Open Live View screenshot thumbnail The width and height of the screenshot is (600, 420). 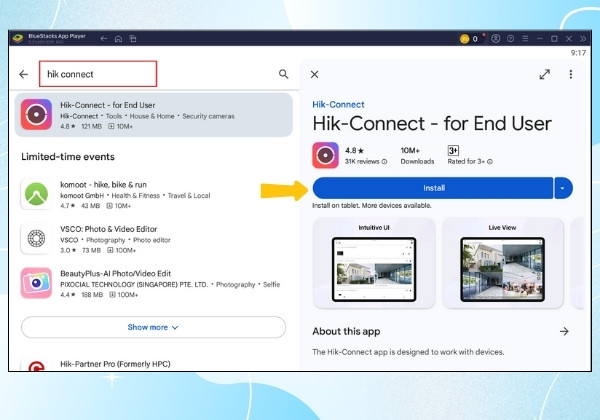tap(502, 264)
